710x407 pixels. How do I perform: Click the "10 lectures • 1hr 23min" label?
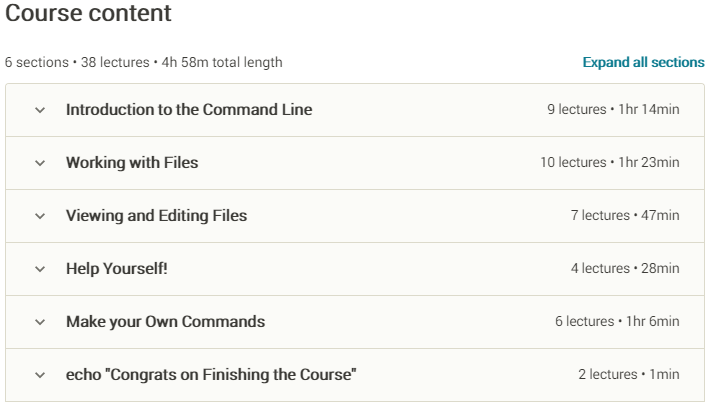609,163
